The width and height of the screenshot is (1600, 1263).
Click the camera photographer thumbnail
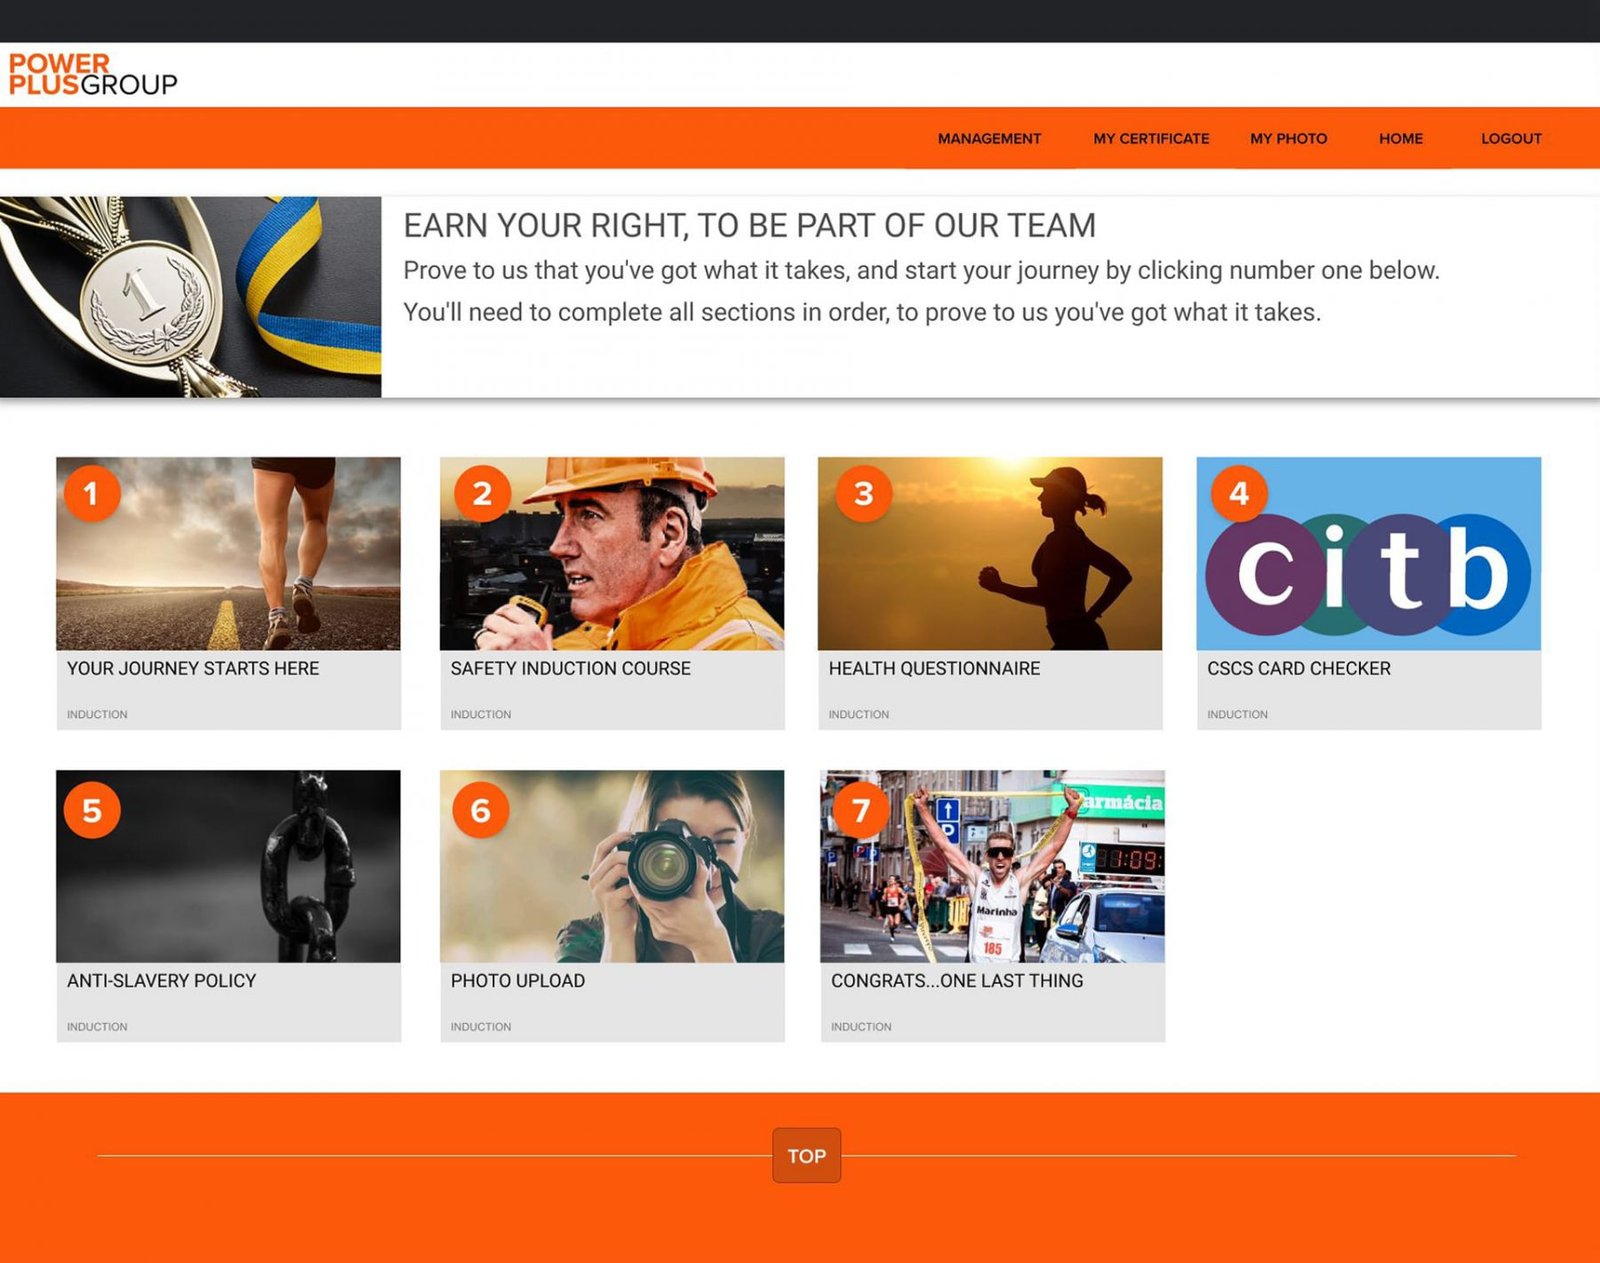612,866
